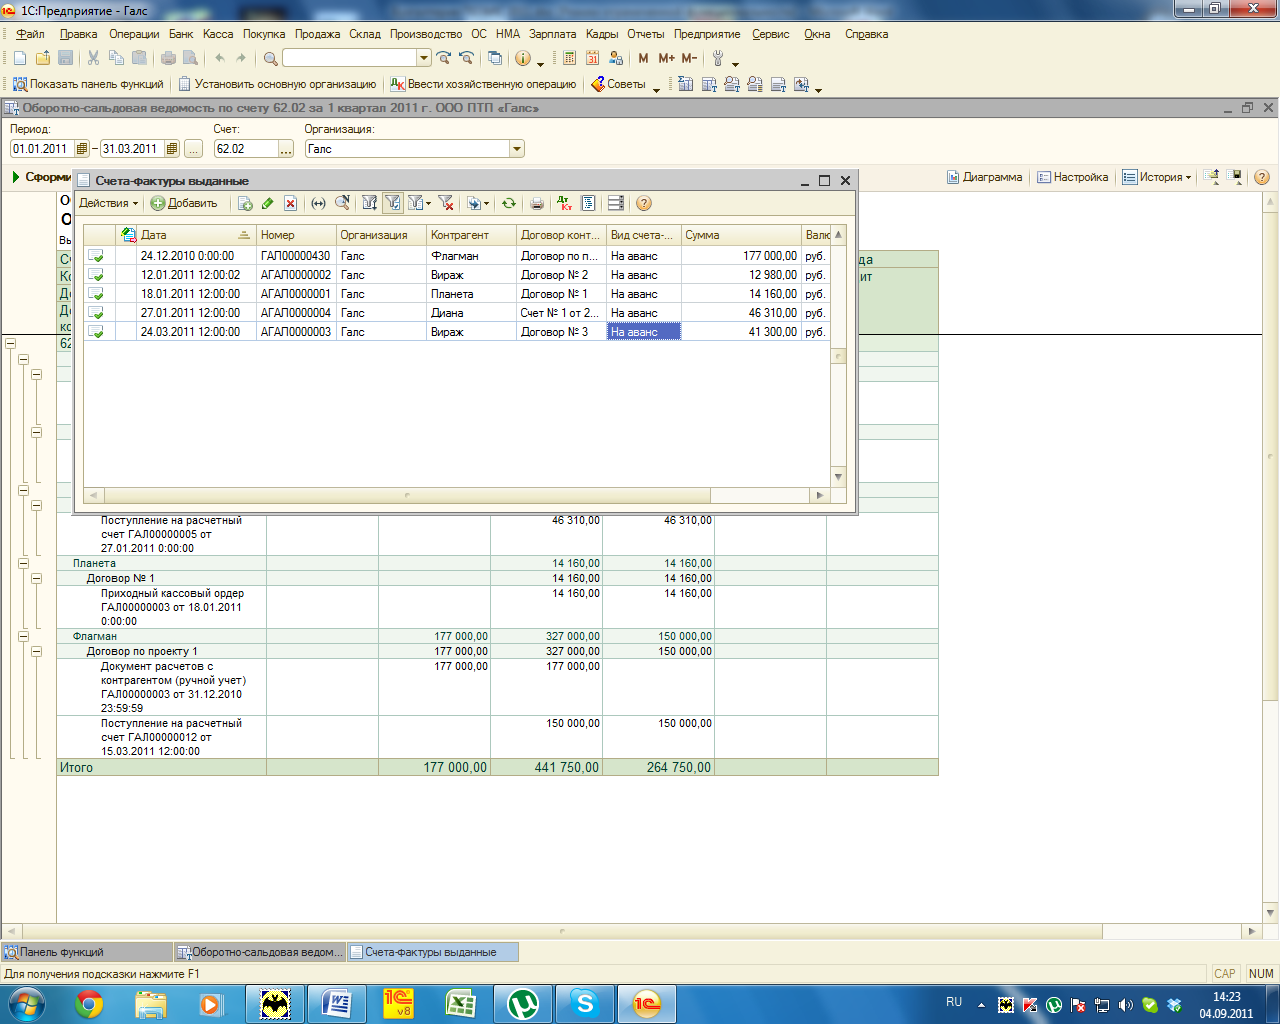Collapse Договор по проекту 1 tree node
Viewport: 1280px width, 1024px height.
(x=37, y=651)
